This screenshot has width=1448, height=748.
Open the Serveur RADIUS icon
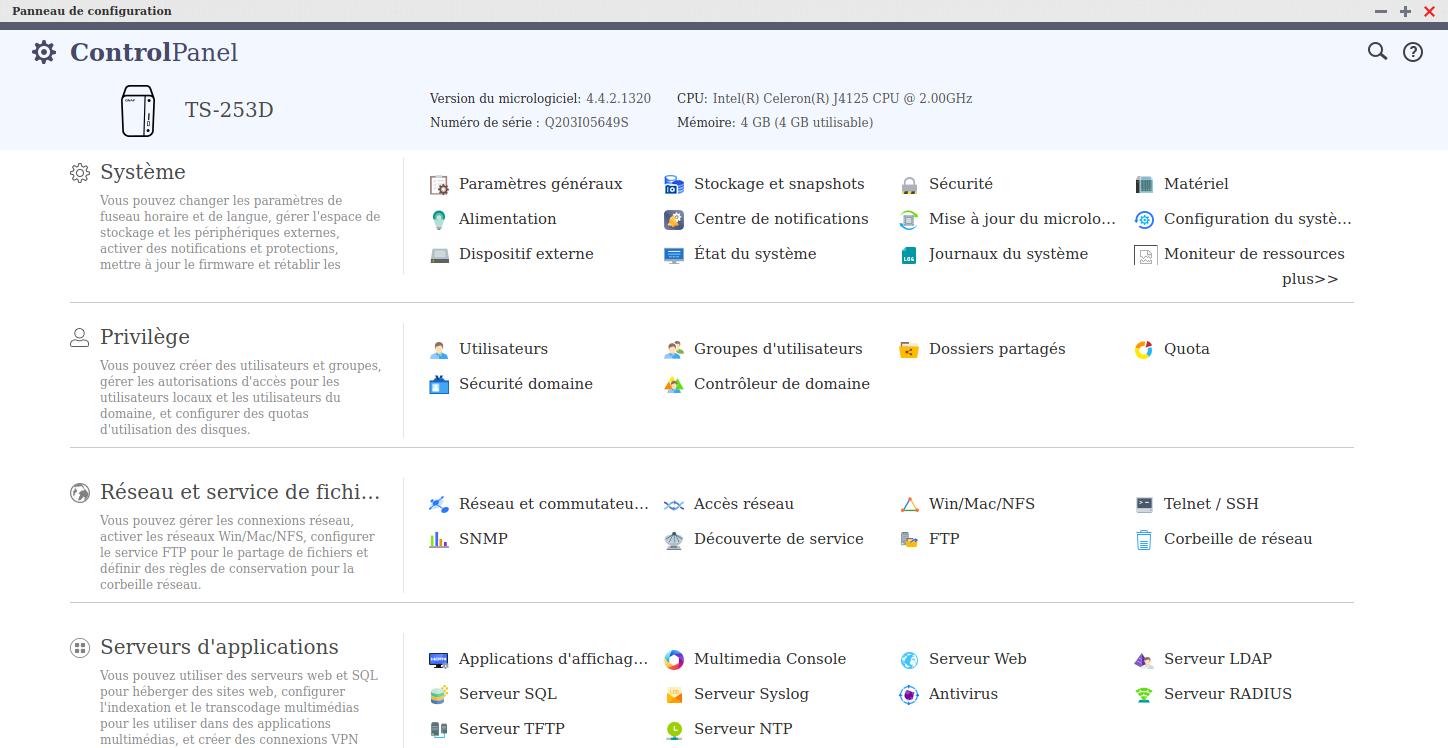pos(1144,695)
